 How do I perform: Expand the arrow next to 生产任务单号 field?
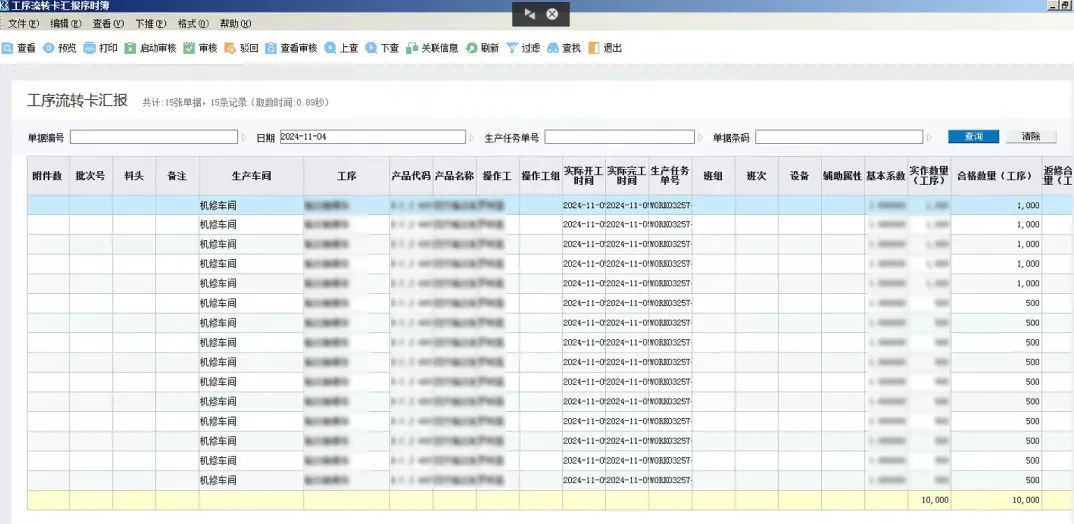coord(701,138)
